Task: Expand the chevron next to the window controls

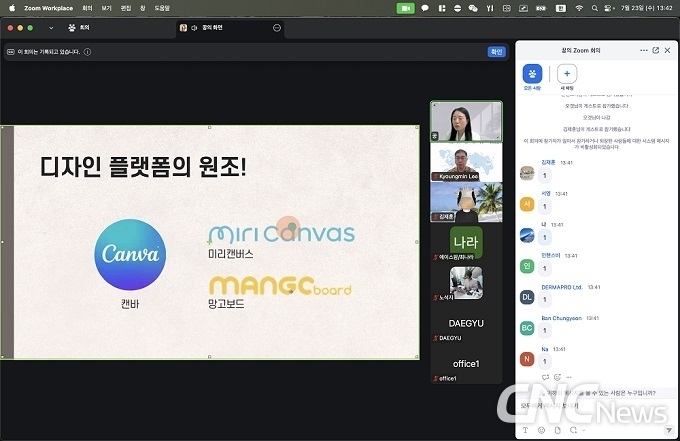Action: (x=51, y=28)
